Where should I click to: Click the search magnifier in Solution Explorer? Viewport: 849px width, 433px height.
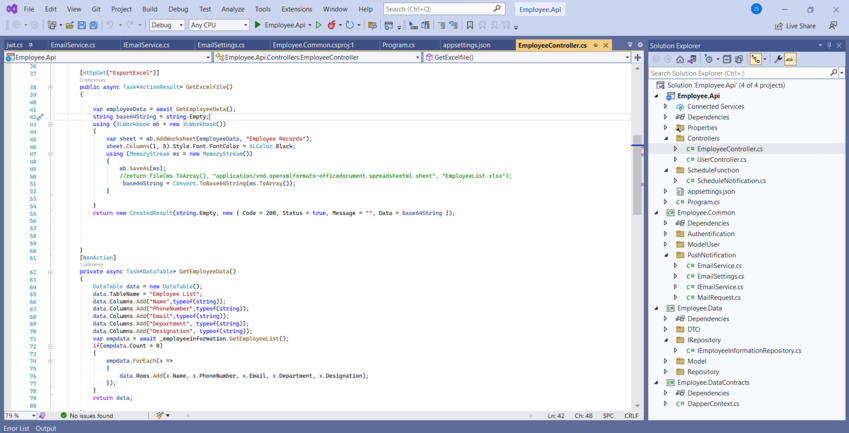pyautogui.click(x=834, y=73)
